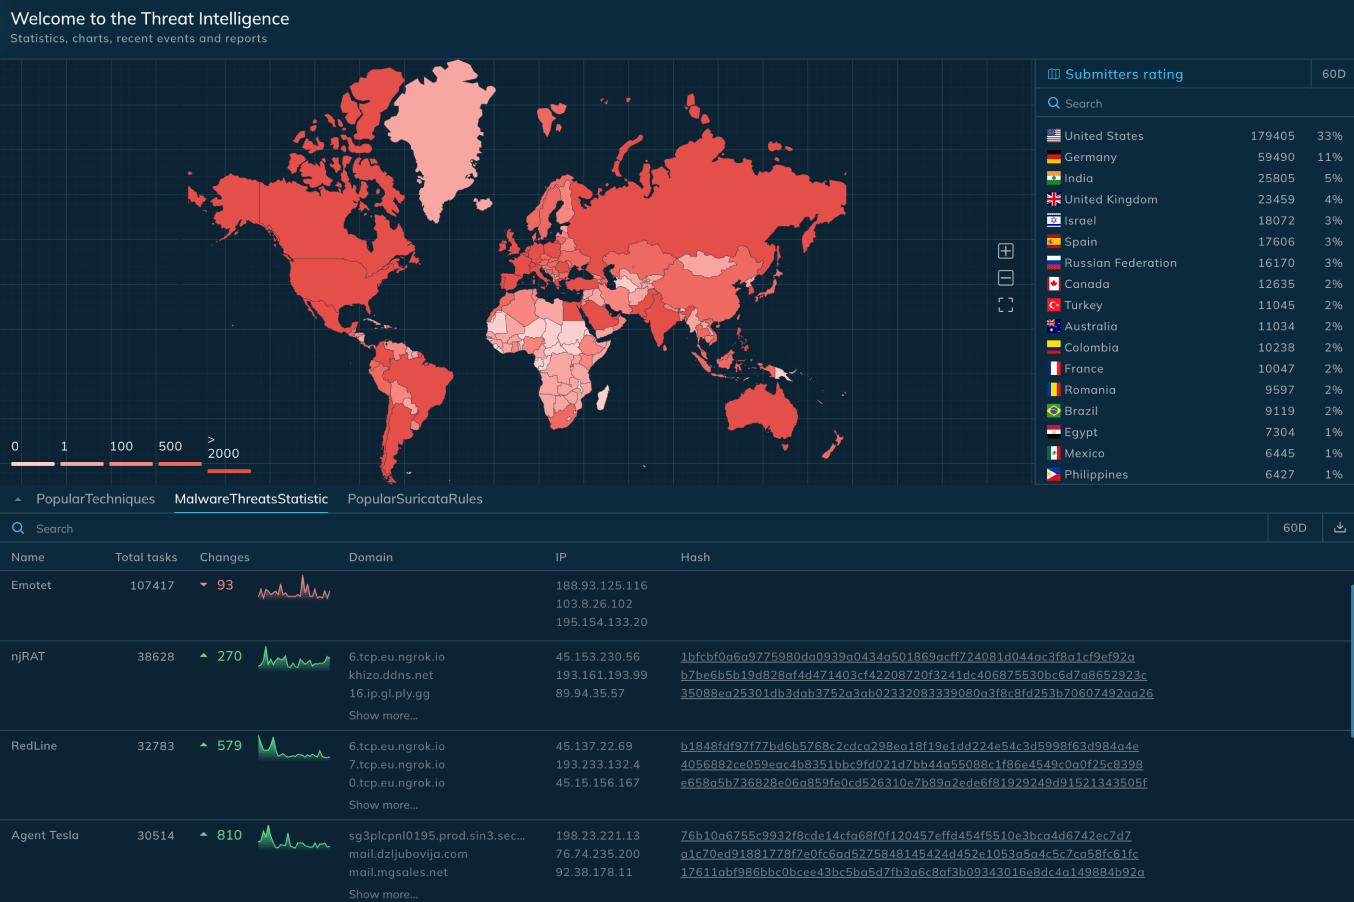This screenshot has height=902, width=1354.
Task: Toggle fullscreen view of the map
Action: click(1006, 305)
